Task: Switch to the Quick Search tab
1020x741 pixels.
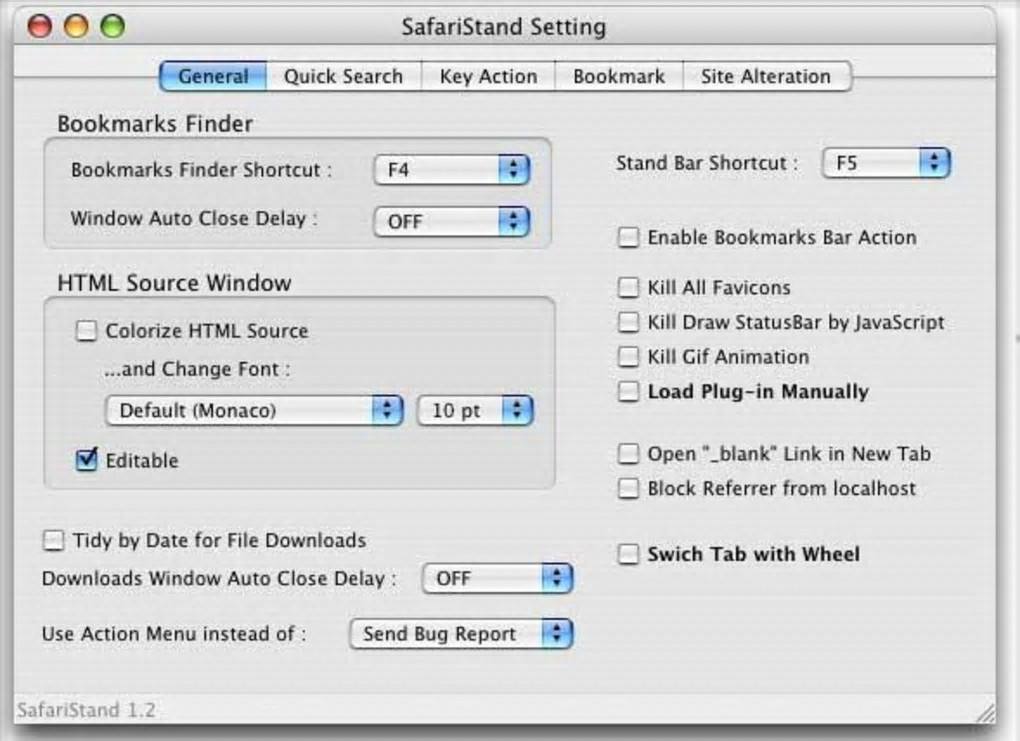Action: tap(343, 77)
